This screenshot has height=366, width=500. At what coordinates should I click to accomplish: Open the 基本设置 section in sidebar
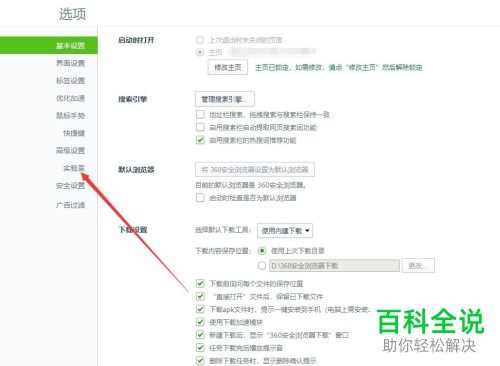(49, 45)
